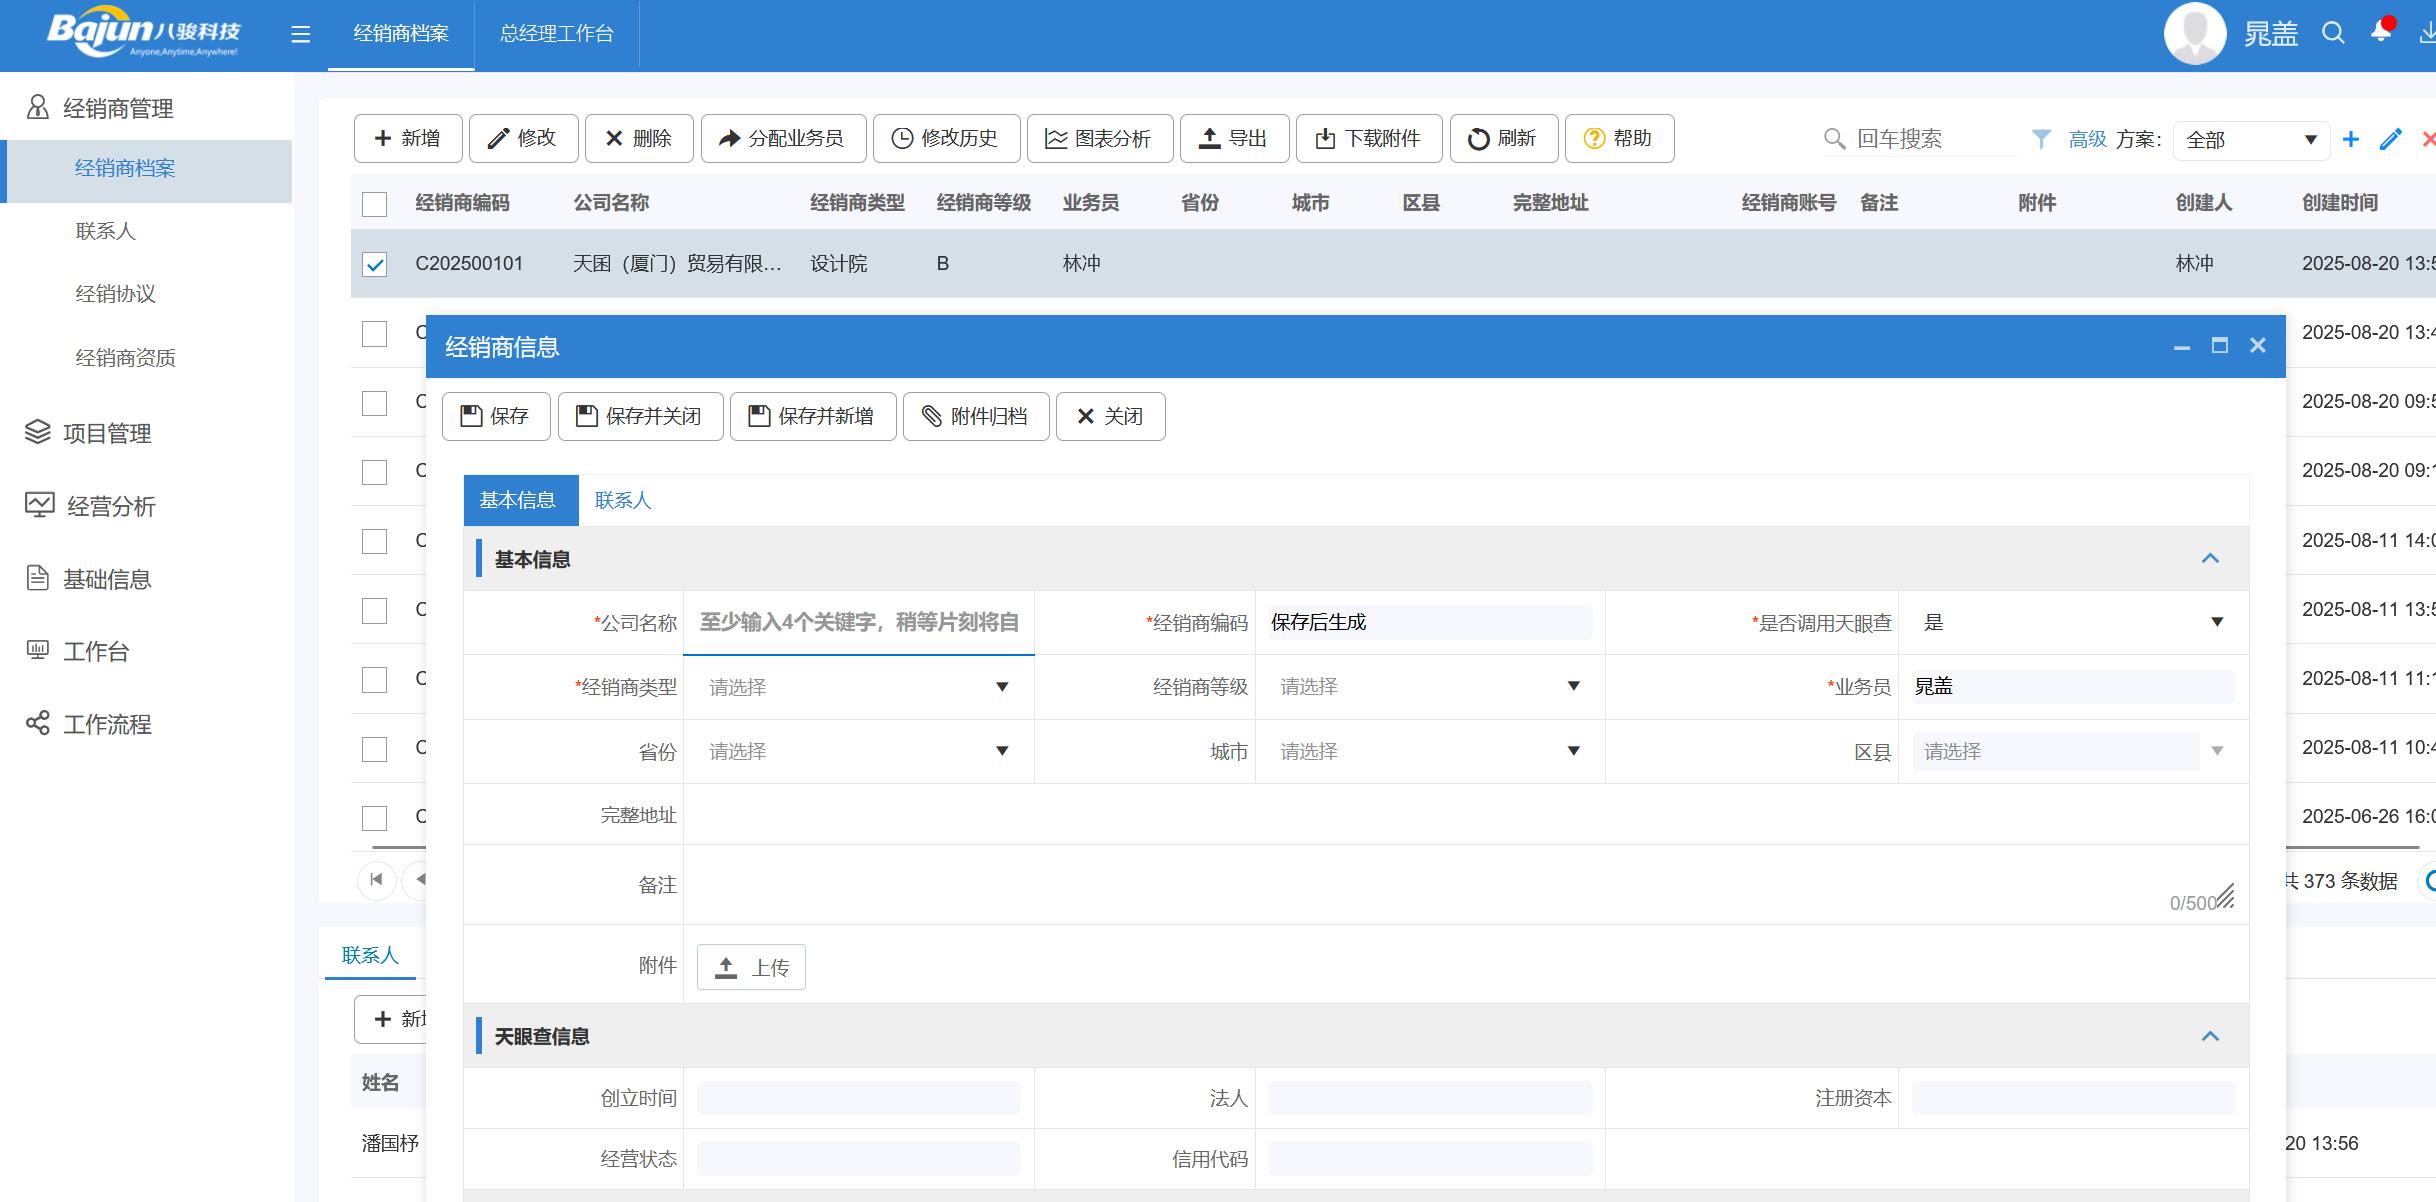The width and height of the screenshot is (2436, 1202).
Task: Click the blue filter funnel icon
Action: point(2041,139)
